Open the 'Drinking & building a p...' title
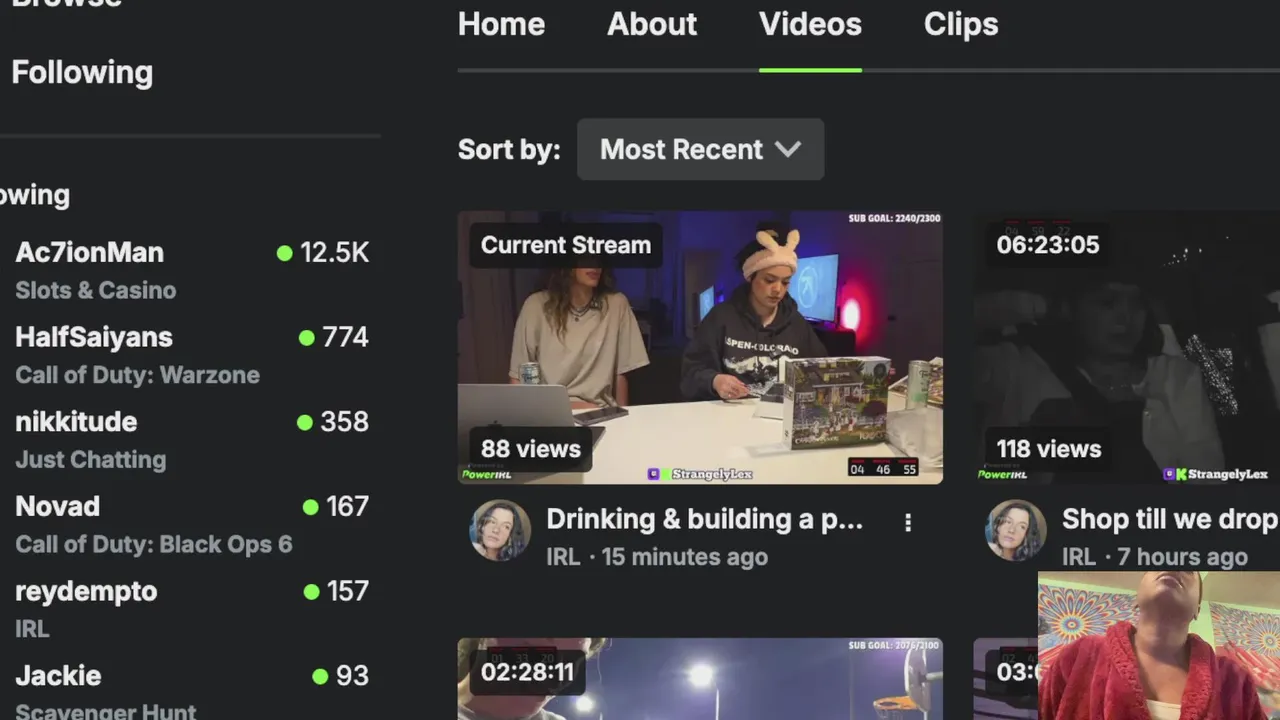This screenshot has height=720, width=1280. point(704,519)
